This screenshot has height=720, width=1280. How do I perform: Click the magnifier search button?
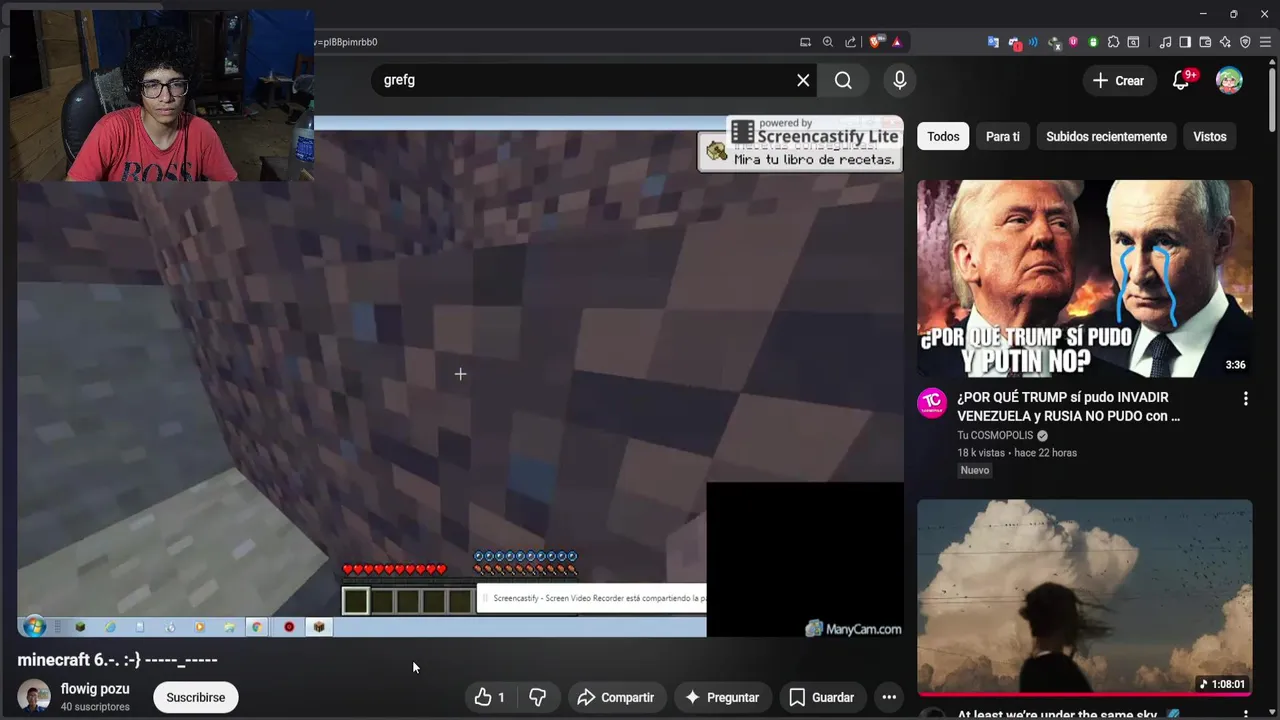[x=843, y=80]
